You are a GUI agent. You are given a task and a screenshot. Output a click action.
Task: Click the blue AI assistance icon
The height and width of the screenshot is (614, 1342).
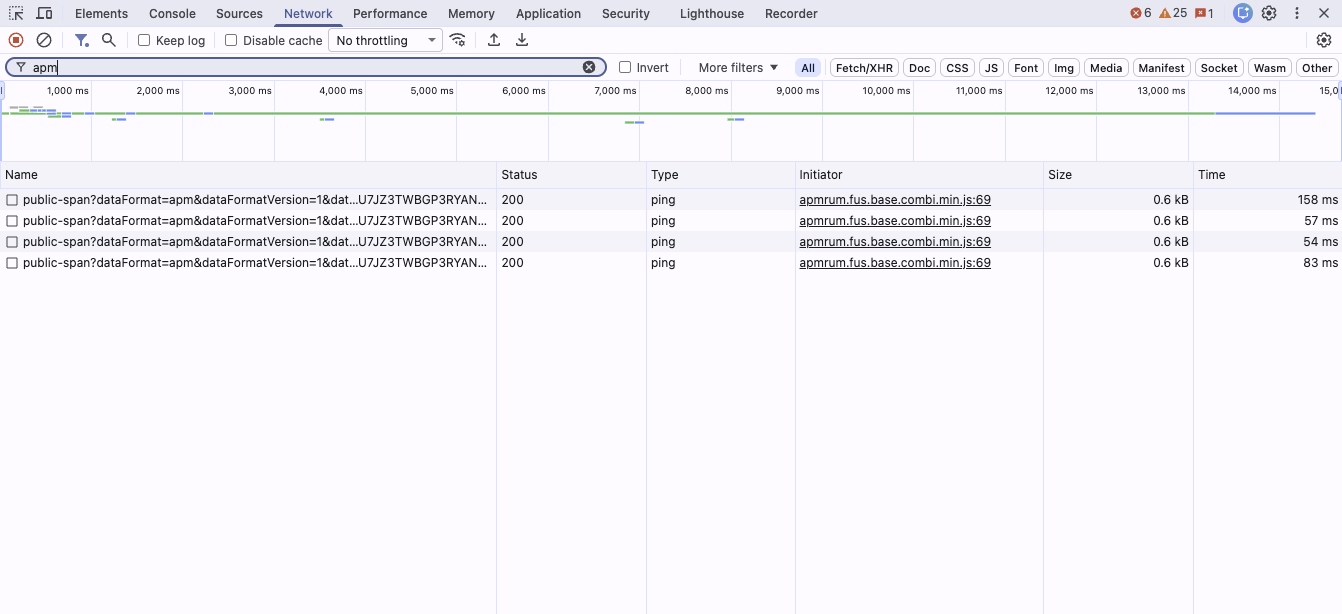tap(1243, 13)
